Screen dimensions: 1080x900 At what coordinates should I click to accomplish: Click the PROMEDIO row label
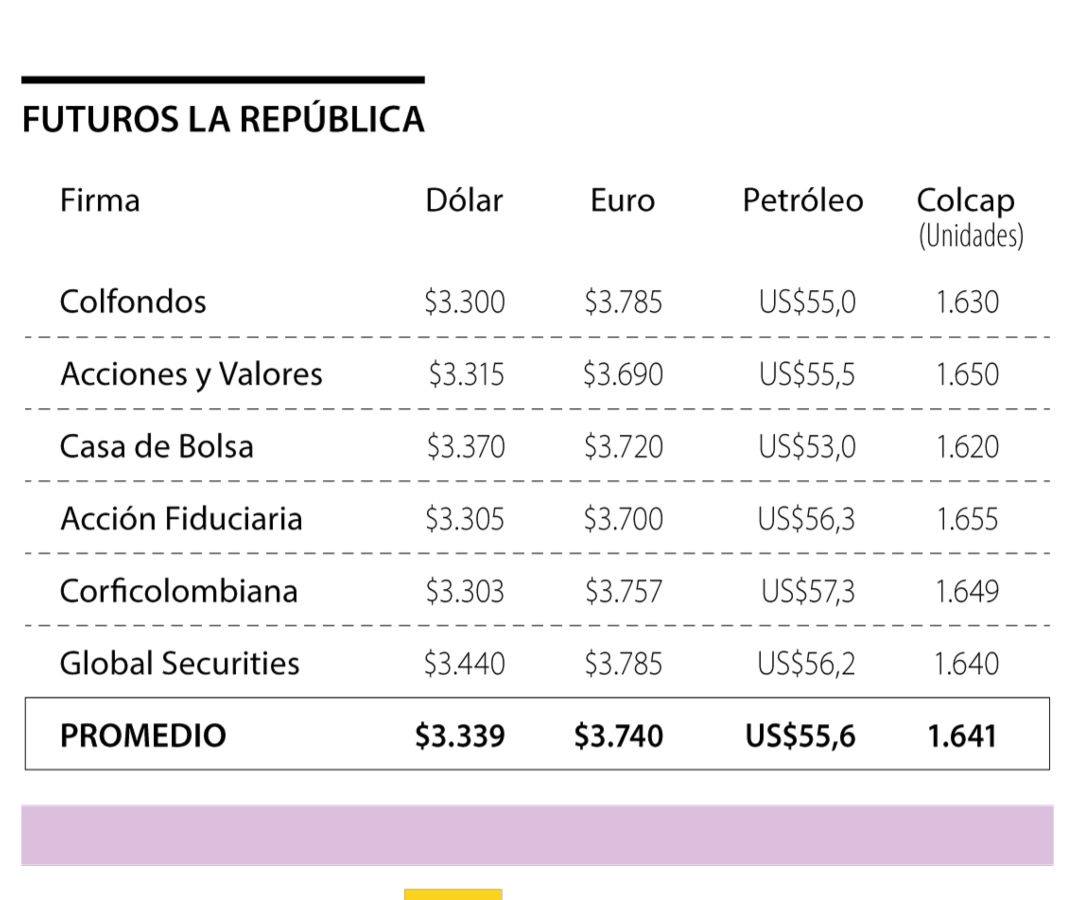(x=143, y=736)
